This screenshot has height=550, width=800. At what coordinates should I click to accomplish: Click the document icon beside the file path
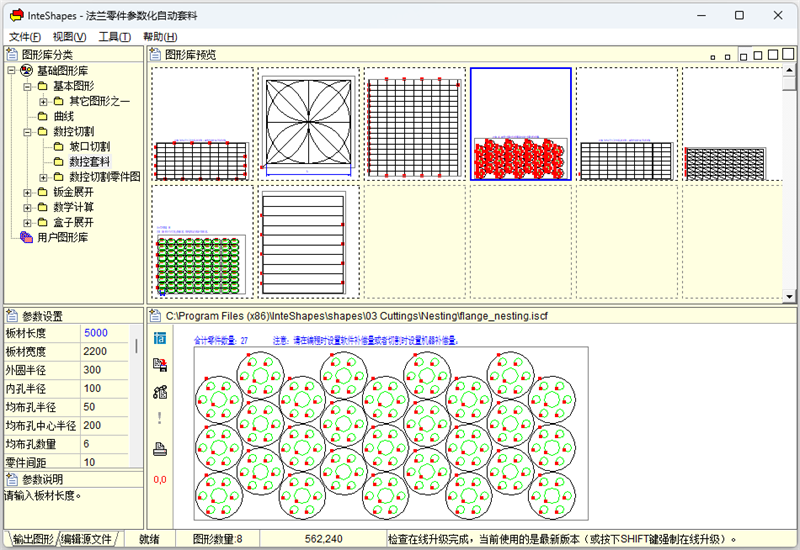tap(156, 316)
